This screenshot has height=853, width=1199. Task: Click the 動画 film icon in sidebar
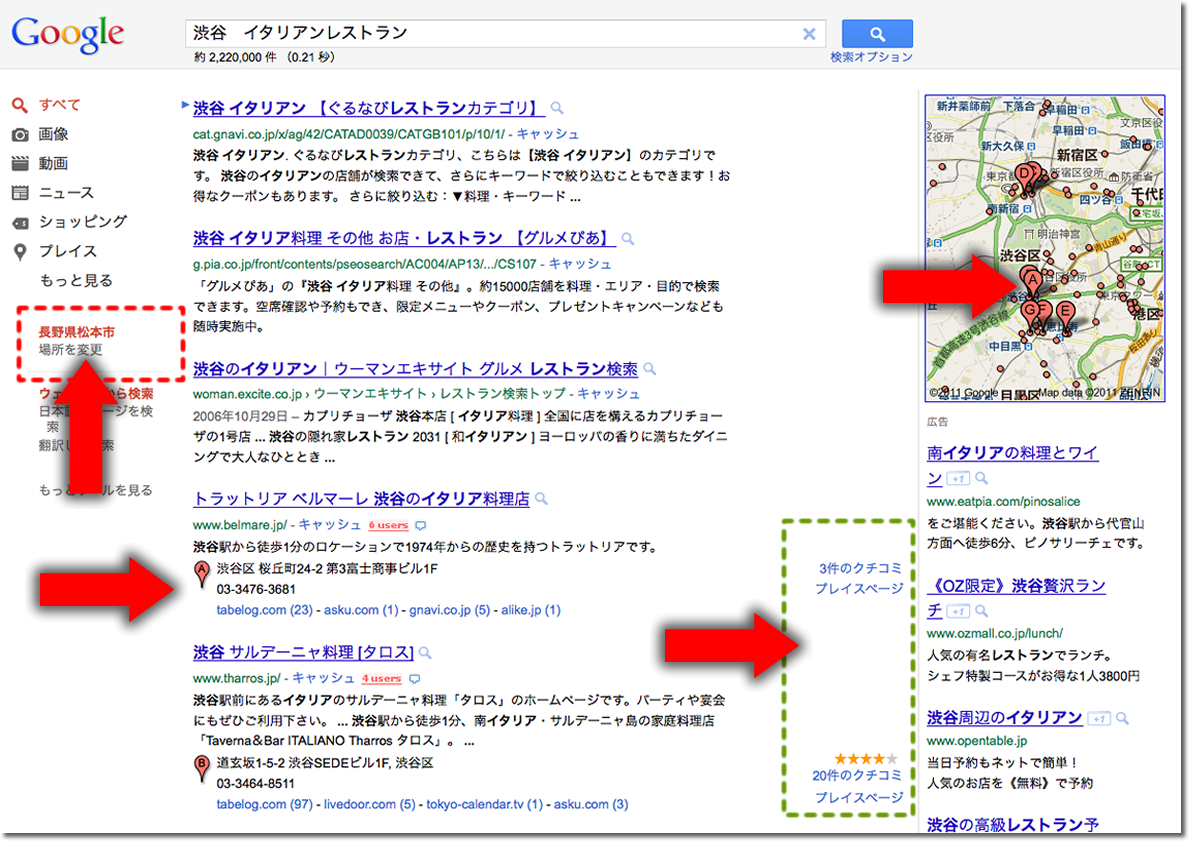pos(20,163)
